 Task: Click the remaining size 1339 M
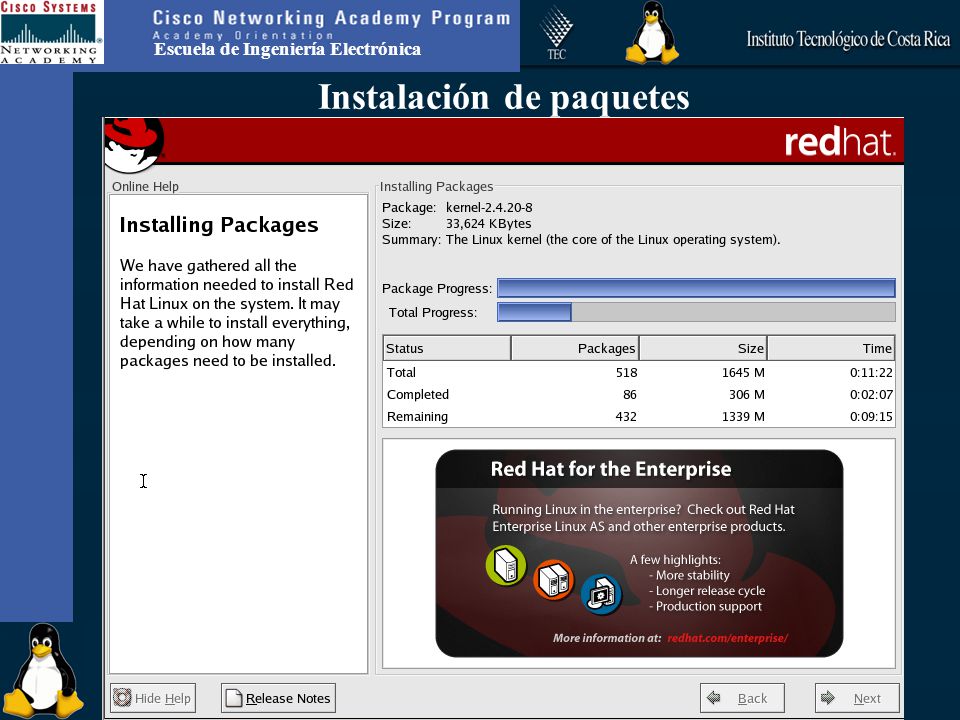pos(743,417)
